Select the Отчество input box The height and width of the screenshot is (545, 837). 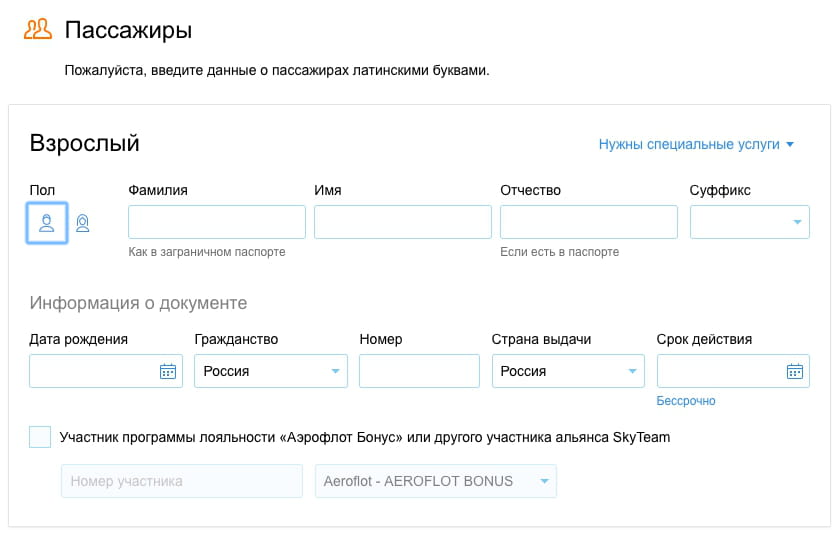point(588,222)
